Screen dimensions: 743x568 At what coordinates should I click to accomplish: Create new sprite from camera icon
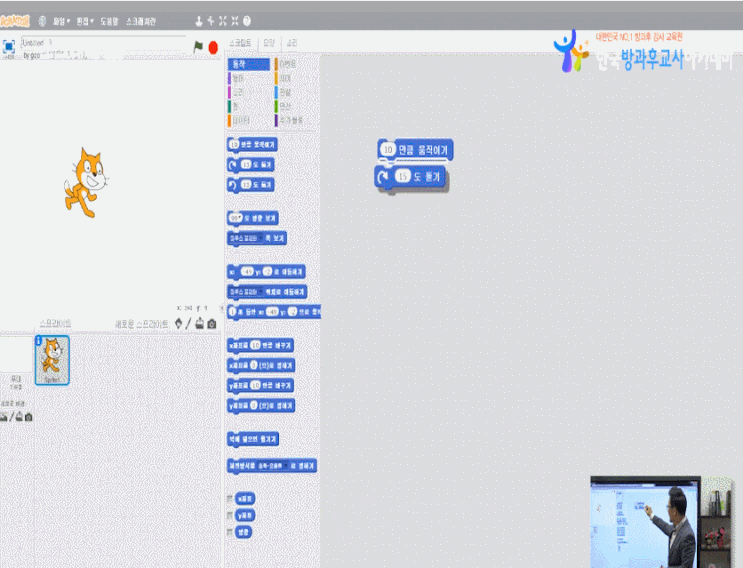tap(212, 324)
